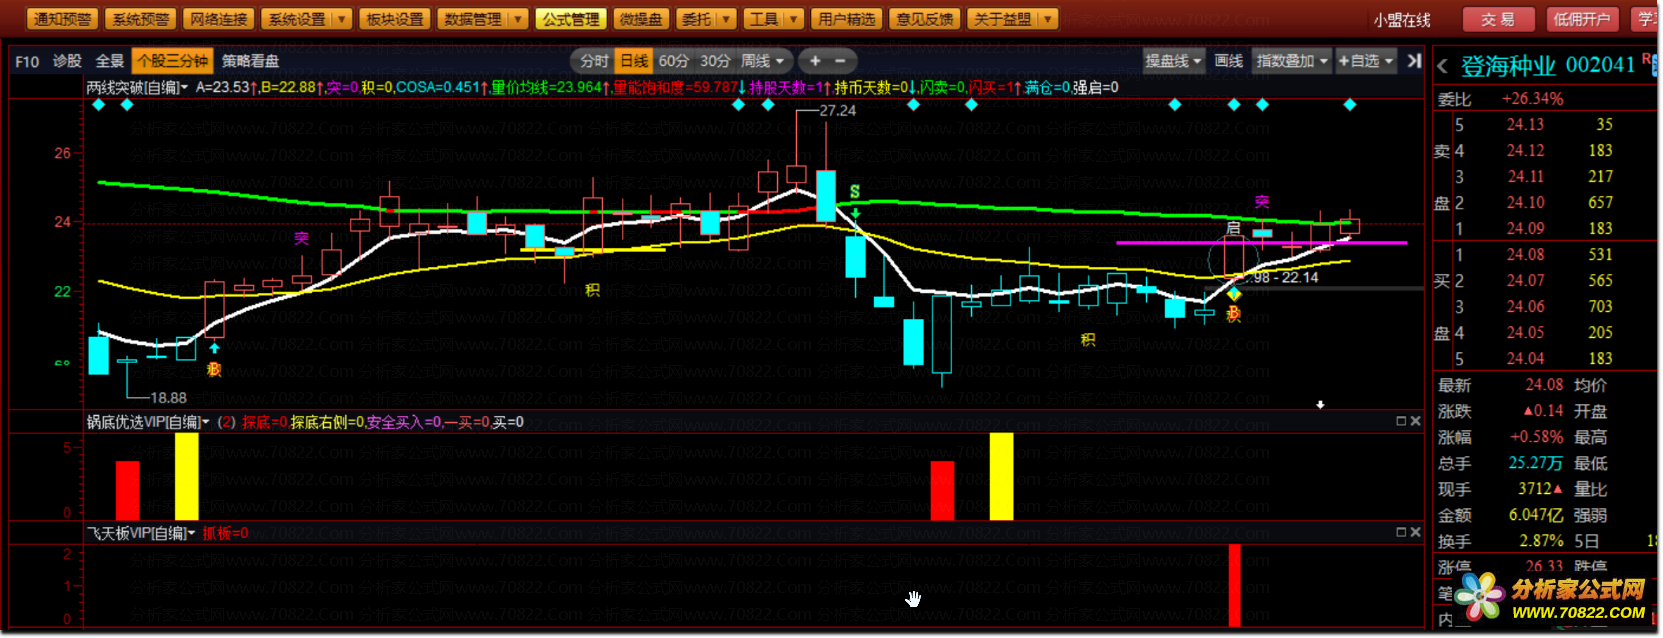Open the 用户精选 menu
1663x638 pixels.
click(846, 19)
